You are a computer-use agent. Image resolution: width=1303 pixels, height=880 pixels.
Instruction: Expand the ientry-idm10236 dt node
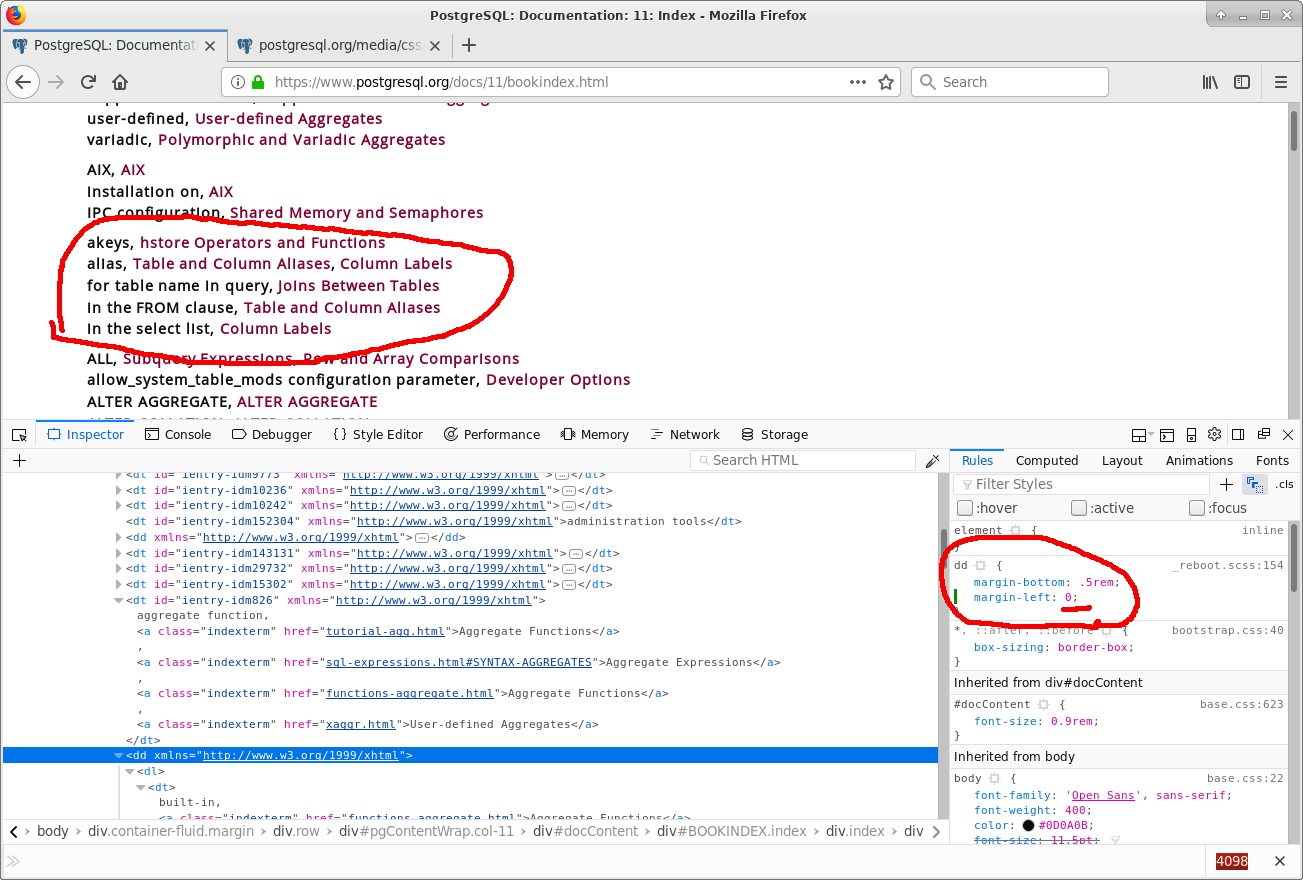pyautogui.click(x=119, y=491)
